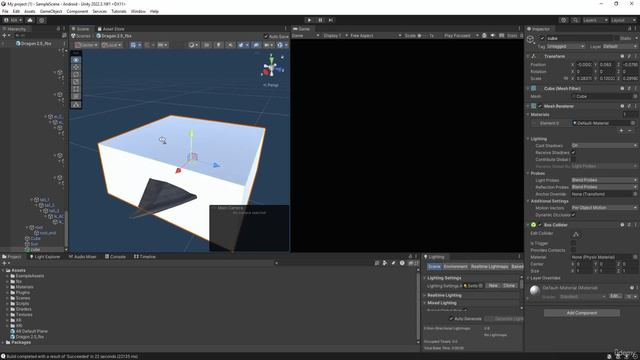Switch to the Console tab

click(x=115, y=257)
